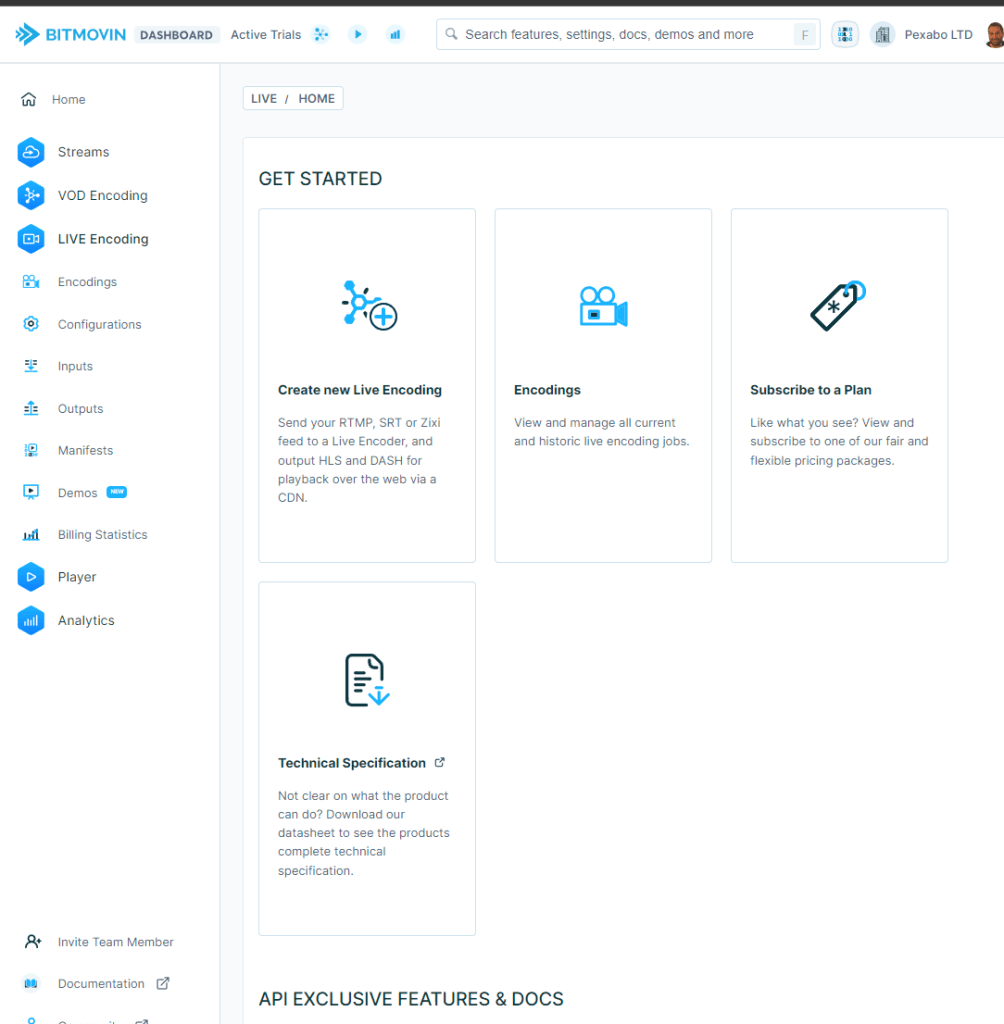Expand VOD Encoding section
The width and height of the screenshot is (1004, 1024).
pos(103,196)
